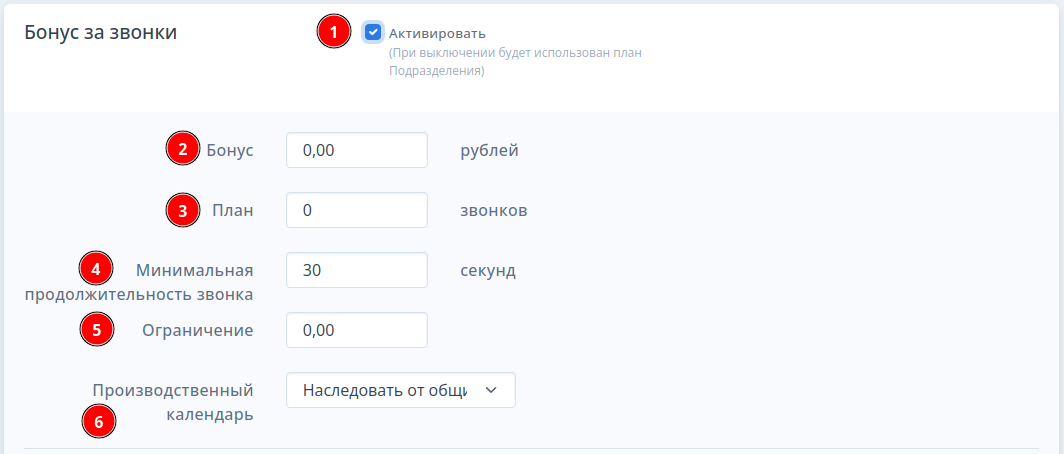Viewport: 1064px width, 454px height.
Task: Open the Производственный календарь dropdown
Action: [401, 390]
